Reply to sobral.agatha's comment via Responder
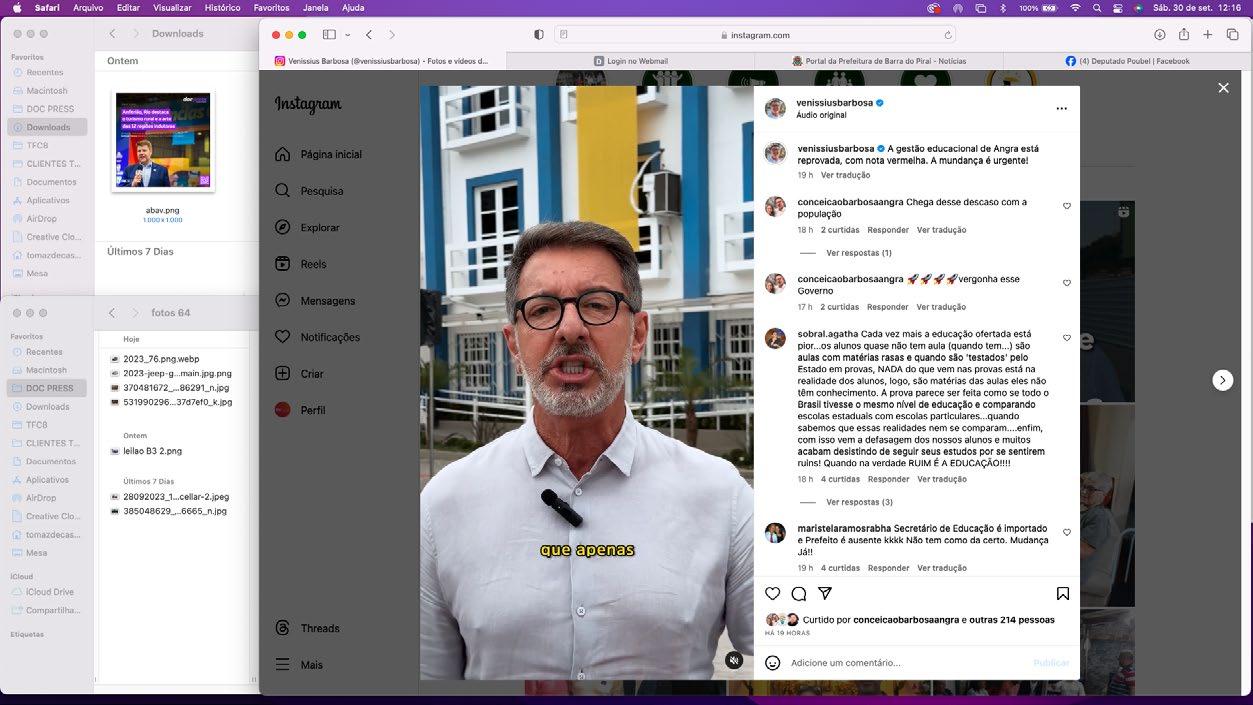The width and height of the screenshot is (1253, 705). point(888,480)
